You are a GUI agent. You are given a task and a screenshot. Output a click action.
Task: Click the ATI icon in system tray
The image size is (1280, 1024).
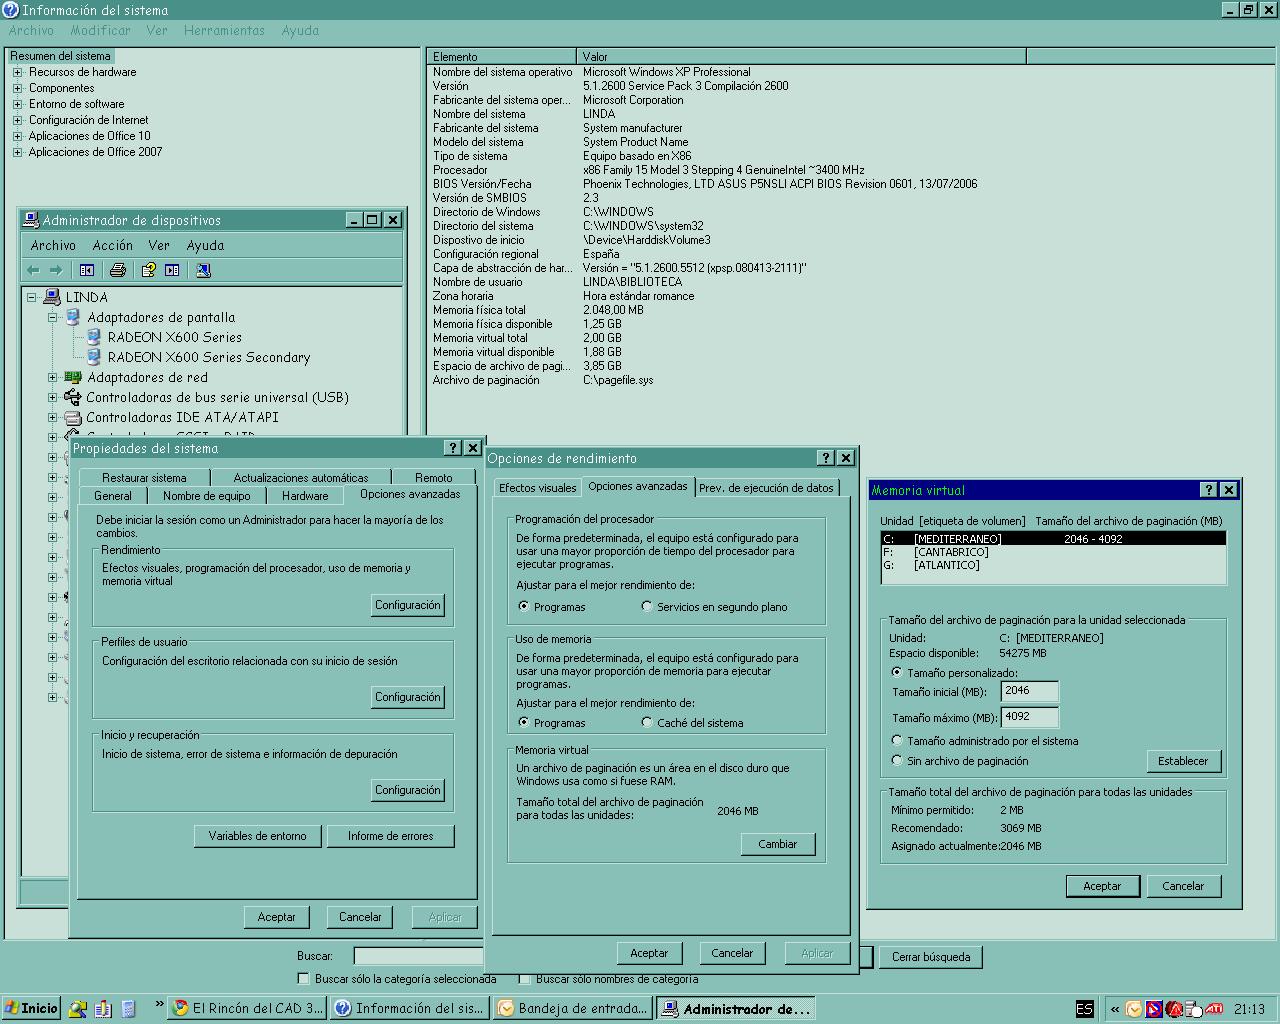tap(1215, 1009)
